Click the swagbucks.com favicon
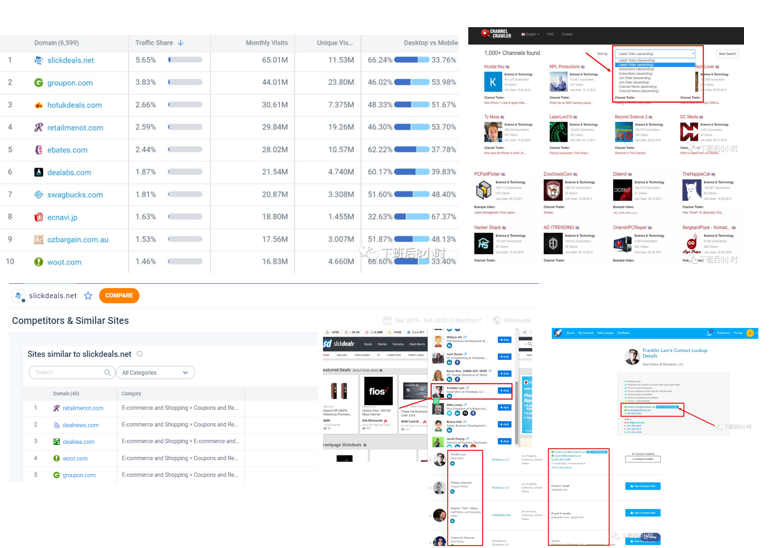 pyautogui.click(x=38, y=195)
